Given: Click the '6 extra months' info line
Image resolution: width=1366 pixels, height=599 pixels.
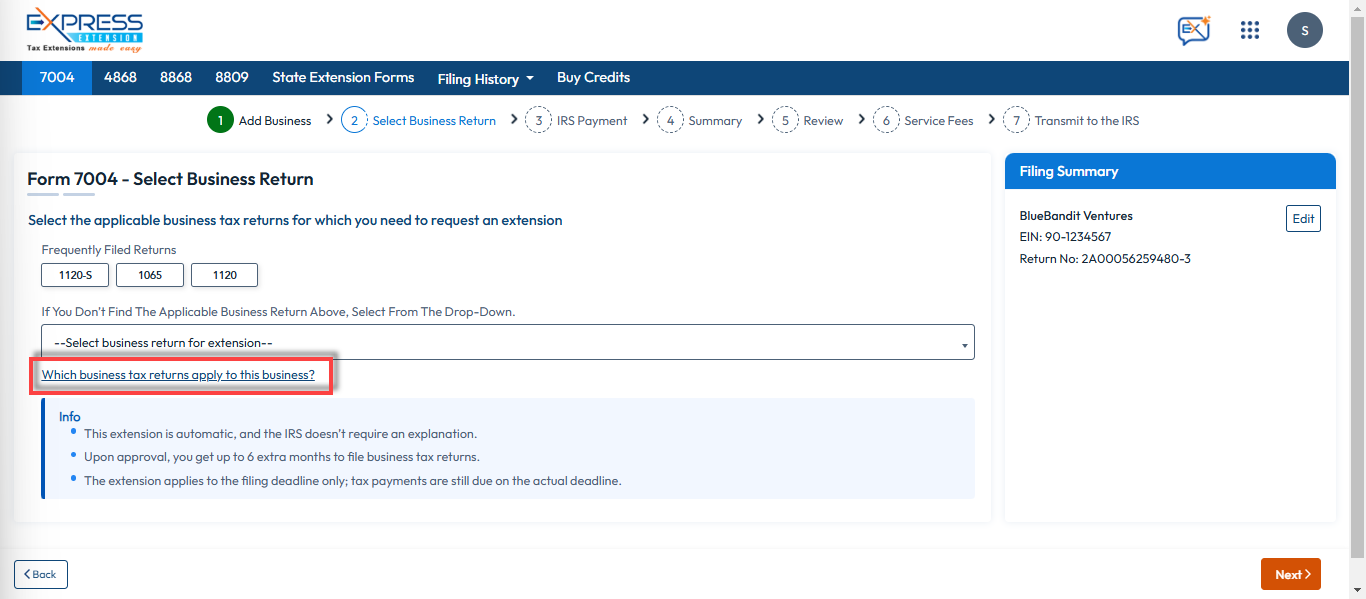Looking at the screenshot, I should click(x=282, y=457).
